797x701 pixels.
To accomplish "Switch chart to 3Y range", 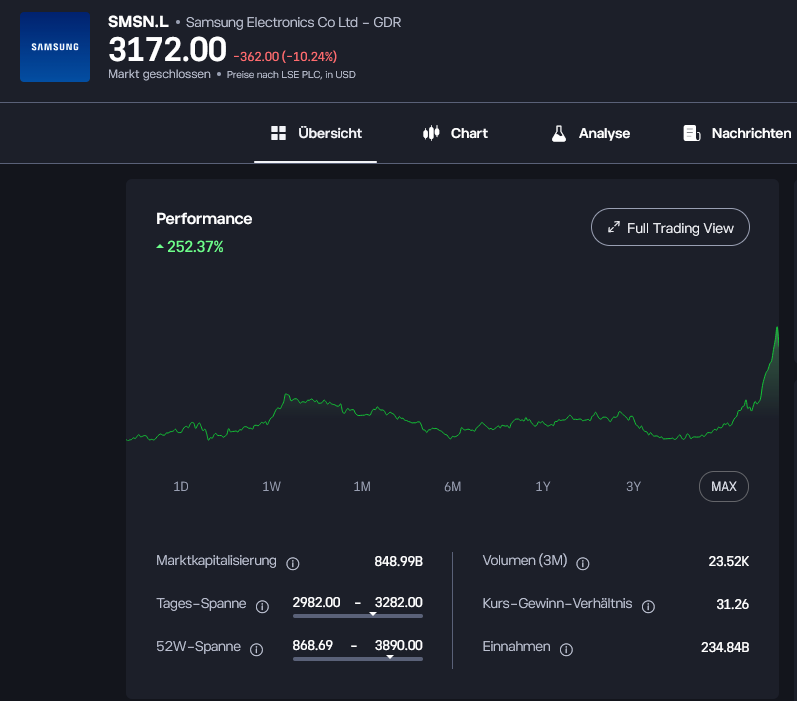I will 633,486.
